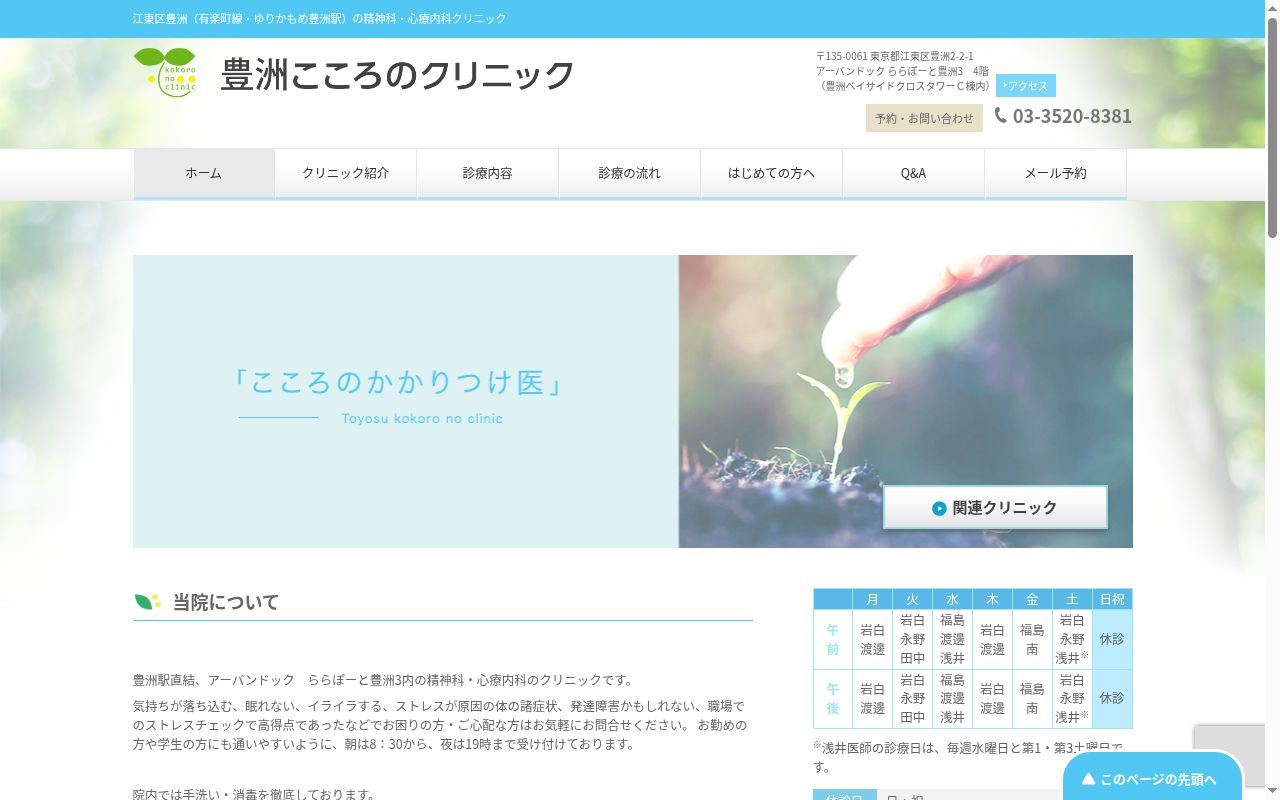Click the play icon in 関連クリニック button
This screenshot has width=1280, height=800.
[x=939, y=508]
